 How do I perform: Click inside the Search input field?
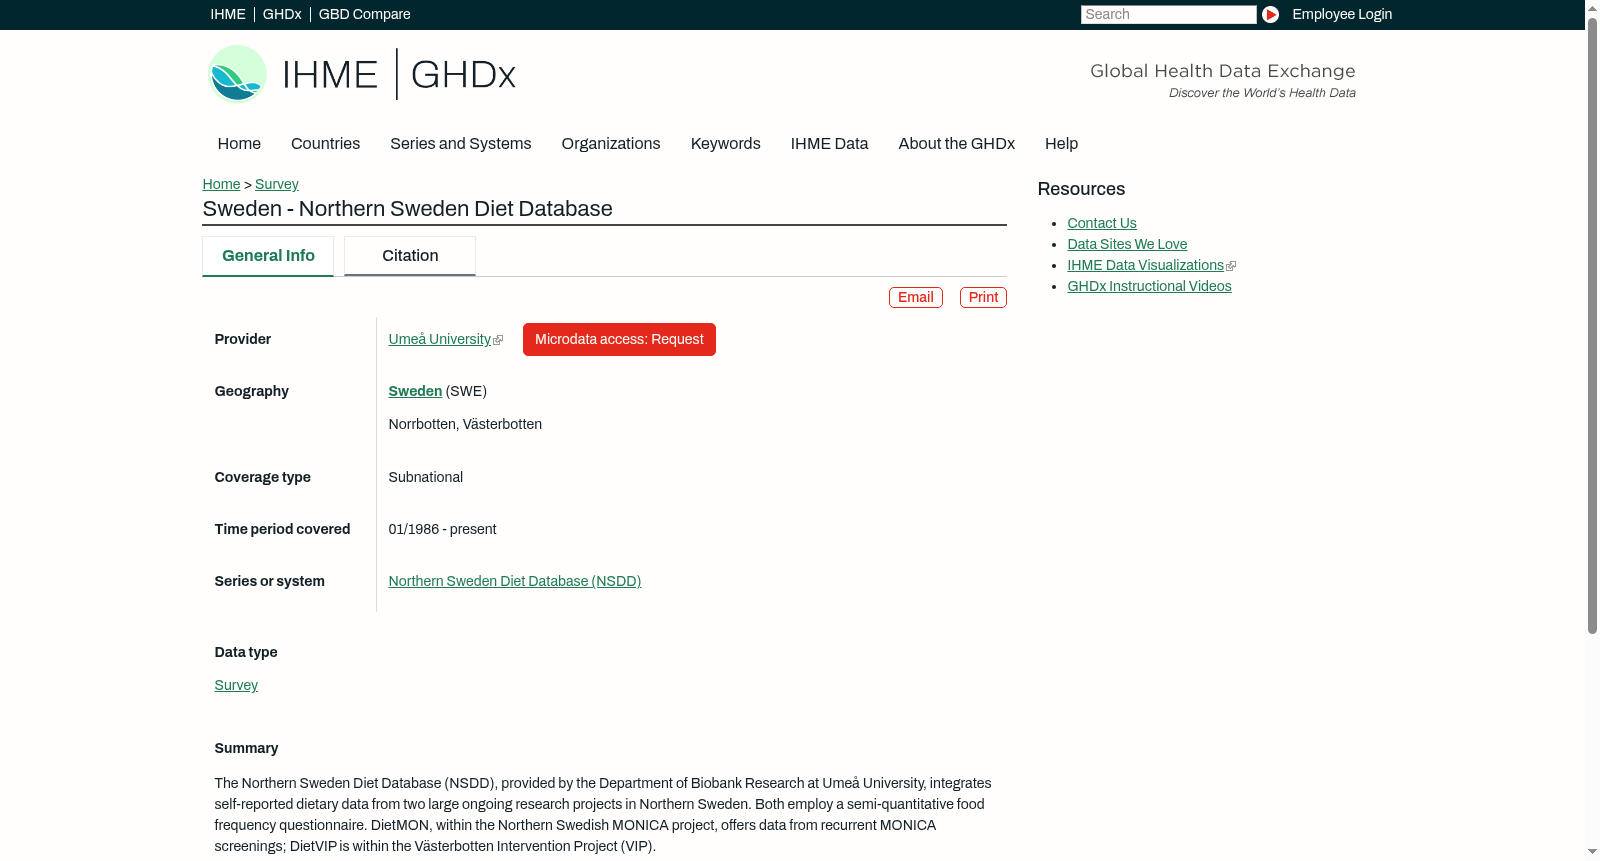[x=1168, y=14]
